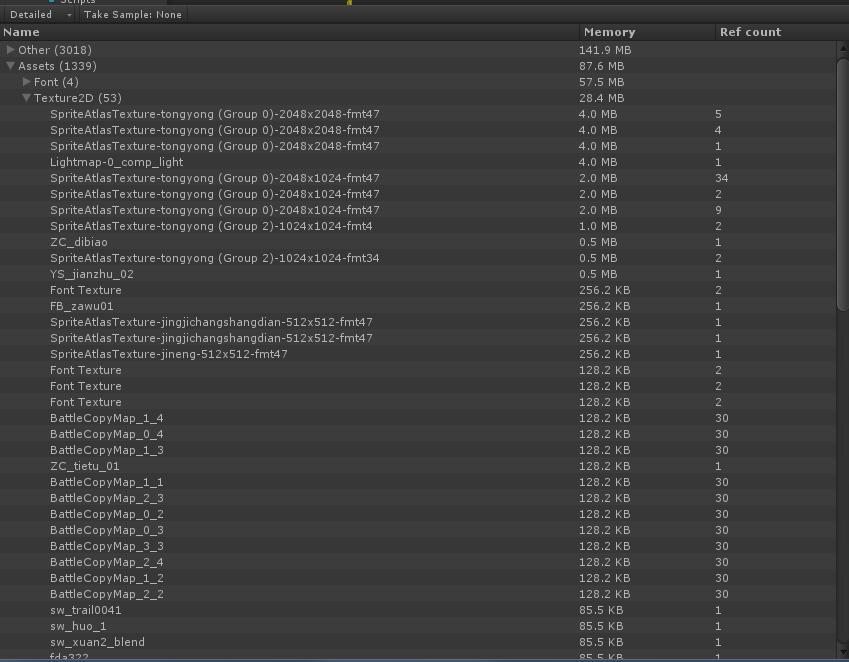Image resolution: width=849 pixels, height=662 pixels.
Task: Select the BattleCopyMap_0_3 row
Action: coord(418,530)
